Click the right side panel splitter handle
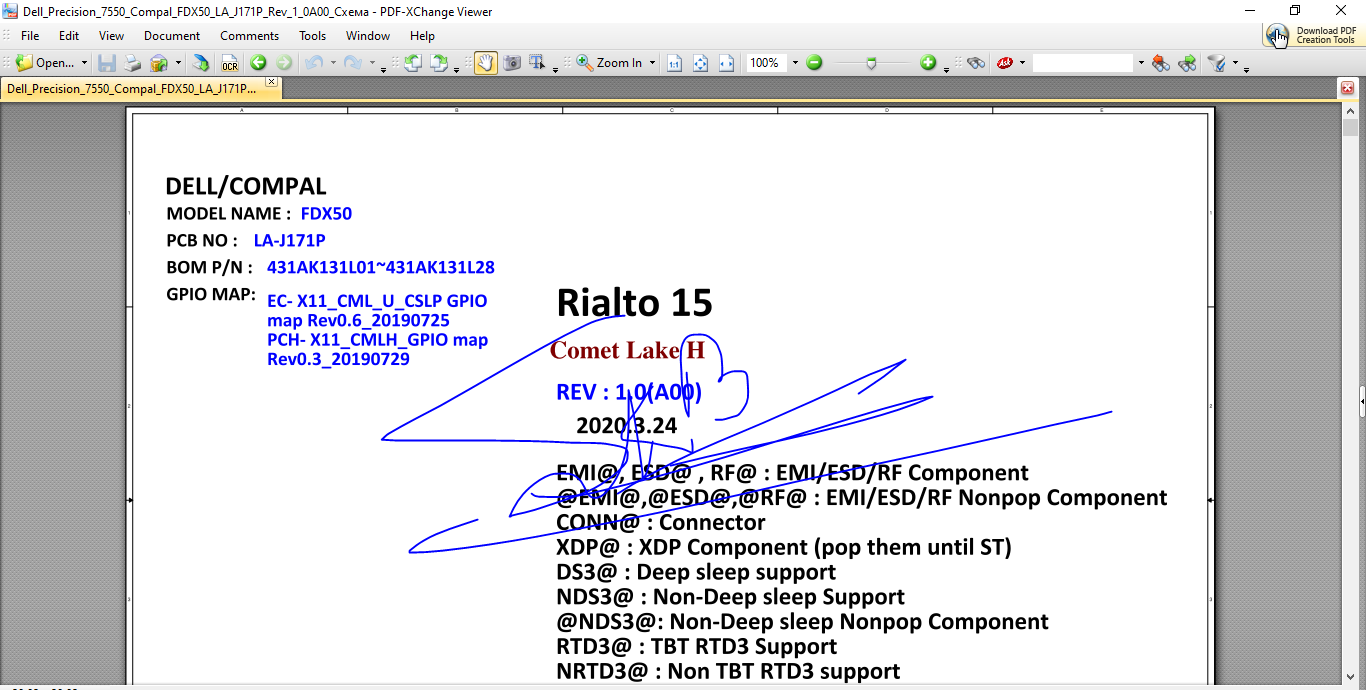 pyautogui.click(x=1362, y=401)
